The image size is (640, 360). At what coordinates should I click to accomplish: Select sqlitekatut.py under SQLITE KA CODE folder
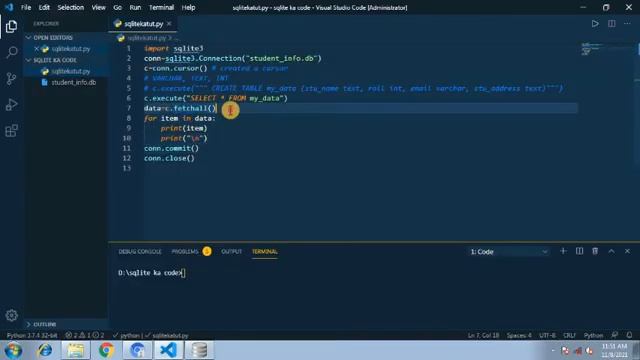point(71,71)
